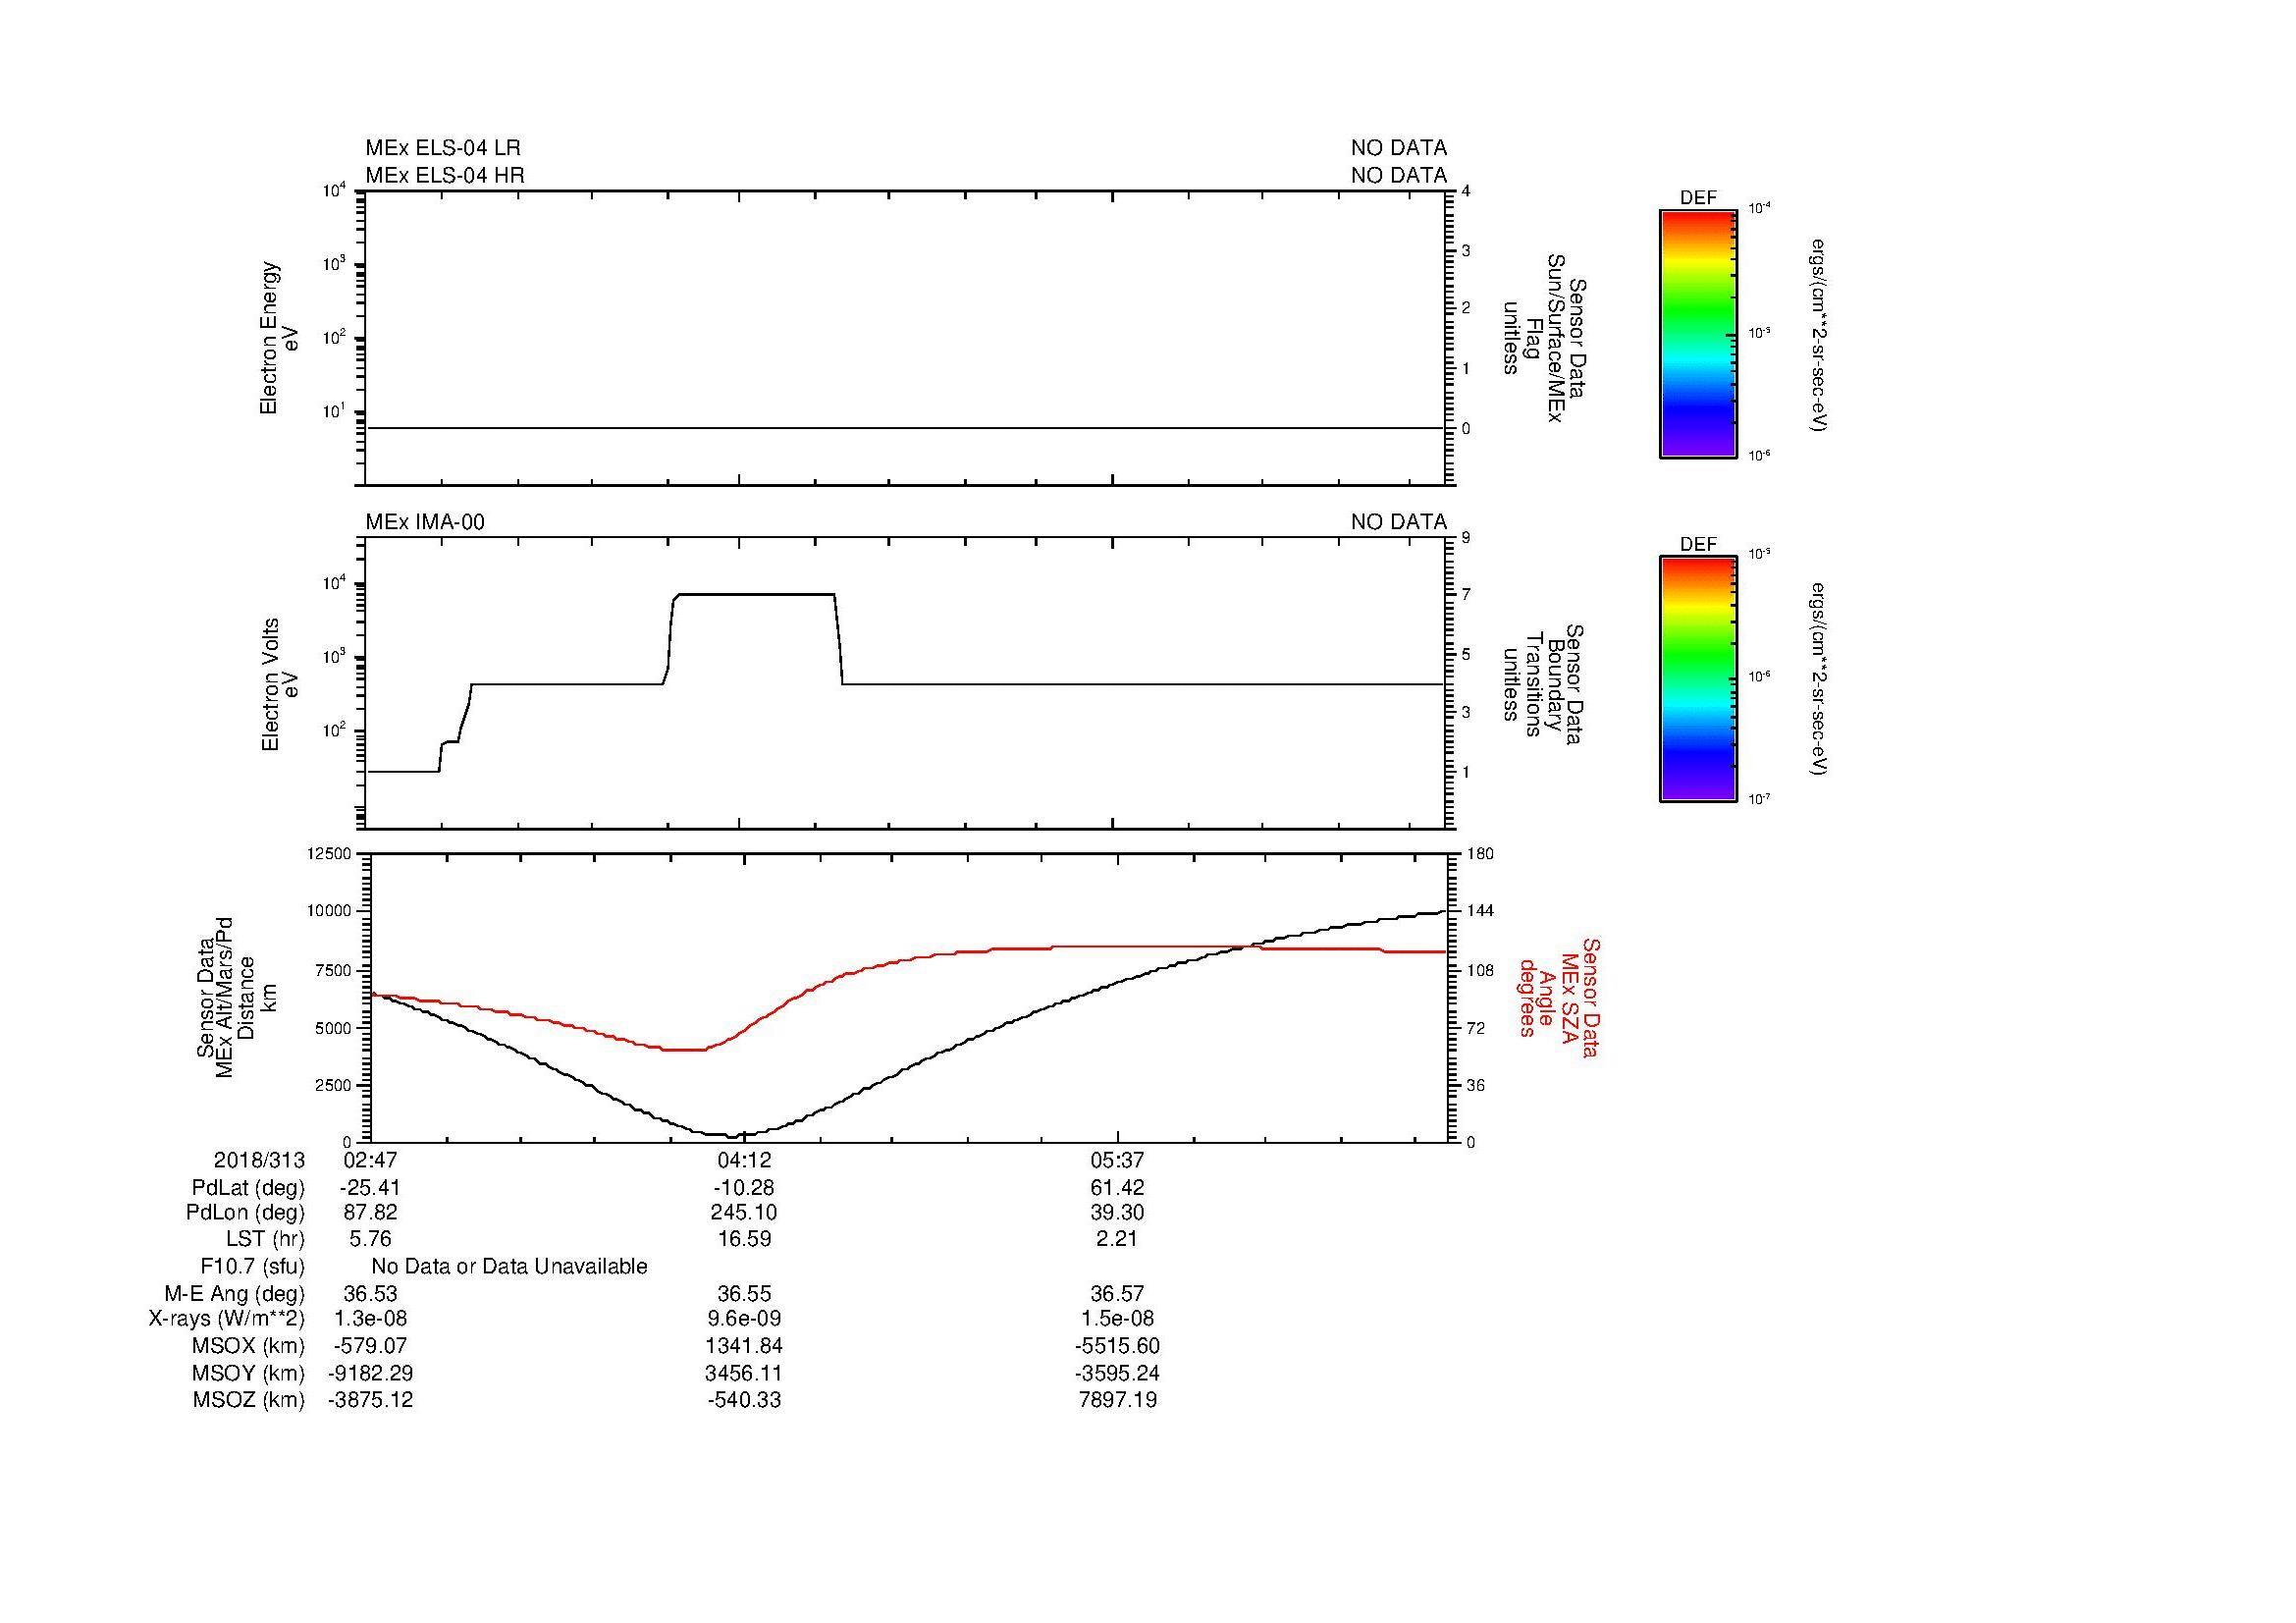This screenshot has height=1623, width=2296.
Task: Click the X-rays (W/m**2) row label
Action: [x=227, y=1319]
